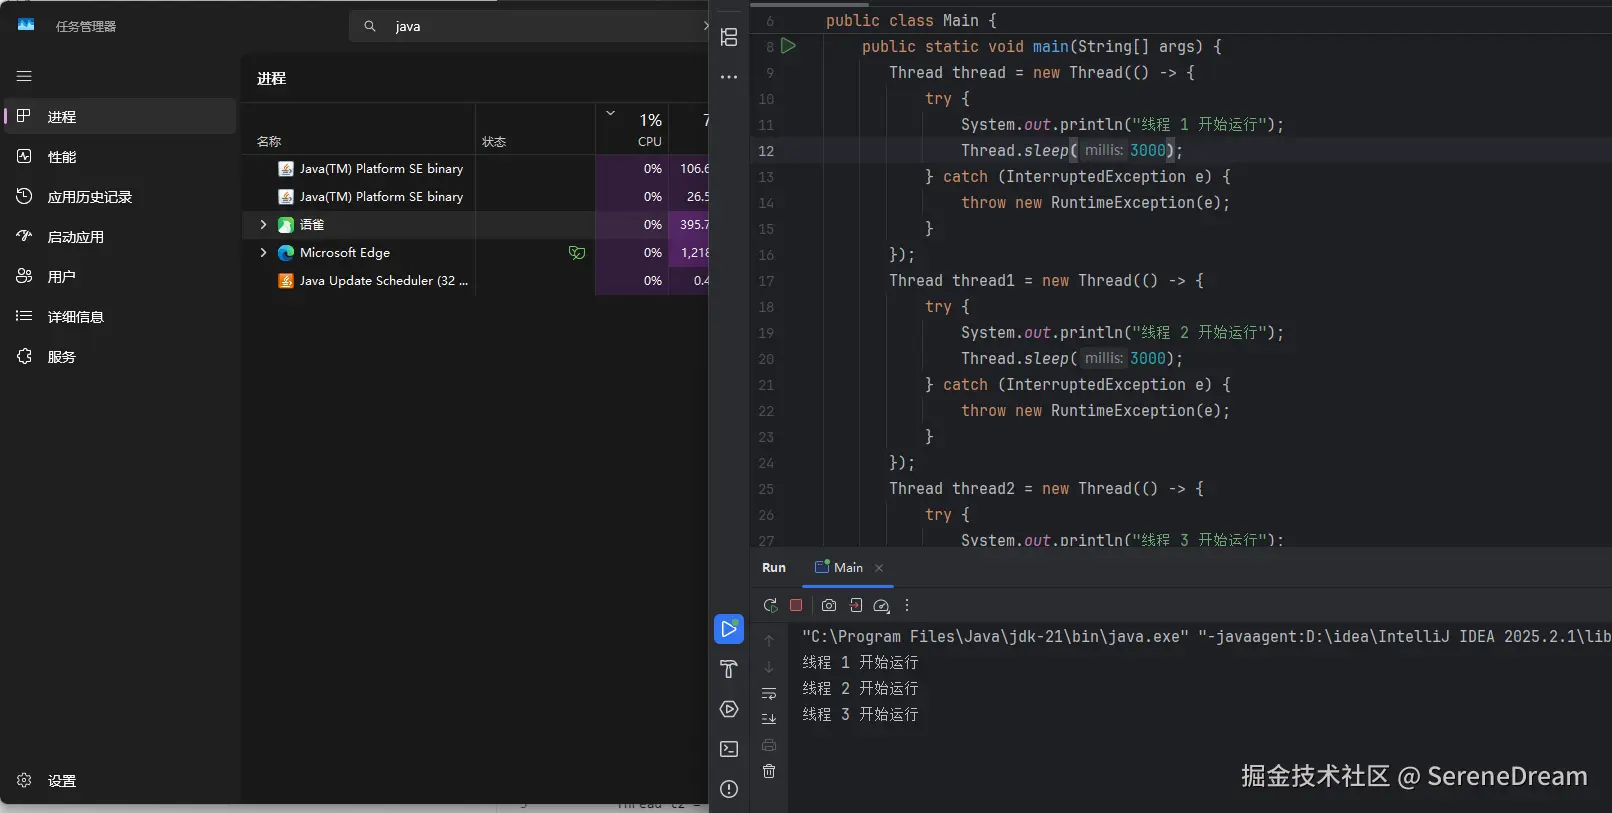Toggle soft-wrap in the Run console
The height and width of the screenshot is (813, 1612).
(x=769, y=693)
